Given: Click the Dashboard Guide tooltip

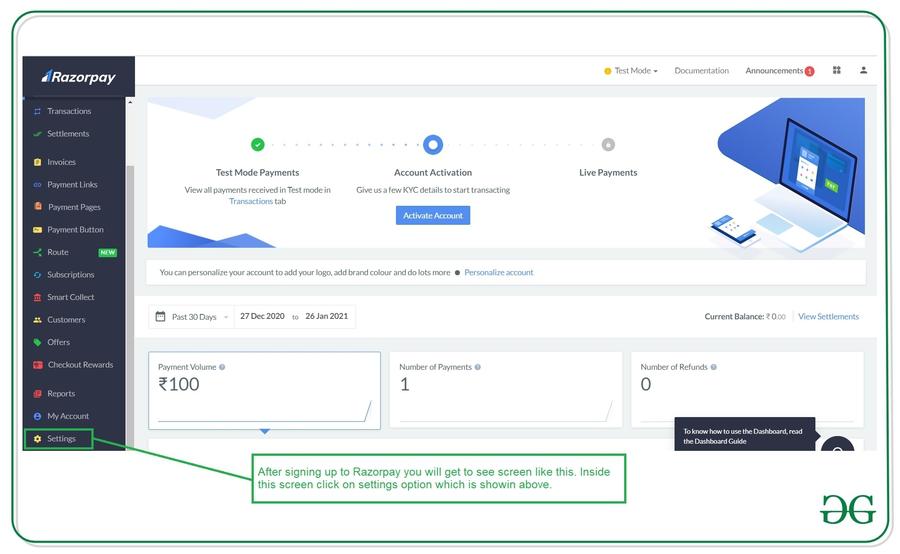Looking at the screenshot, I should pos(744,436).
